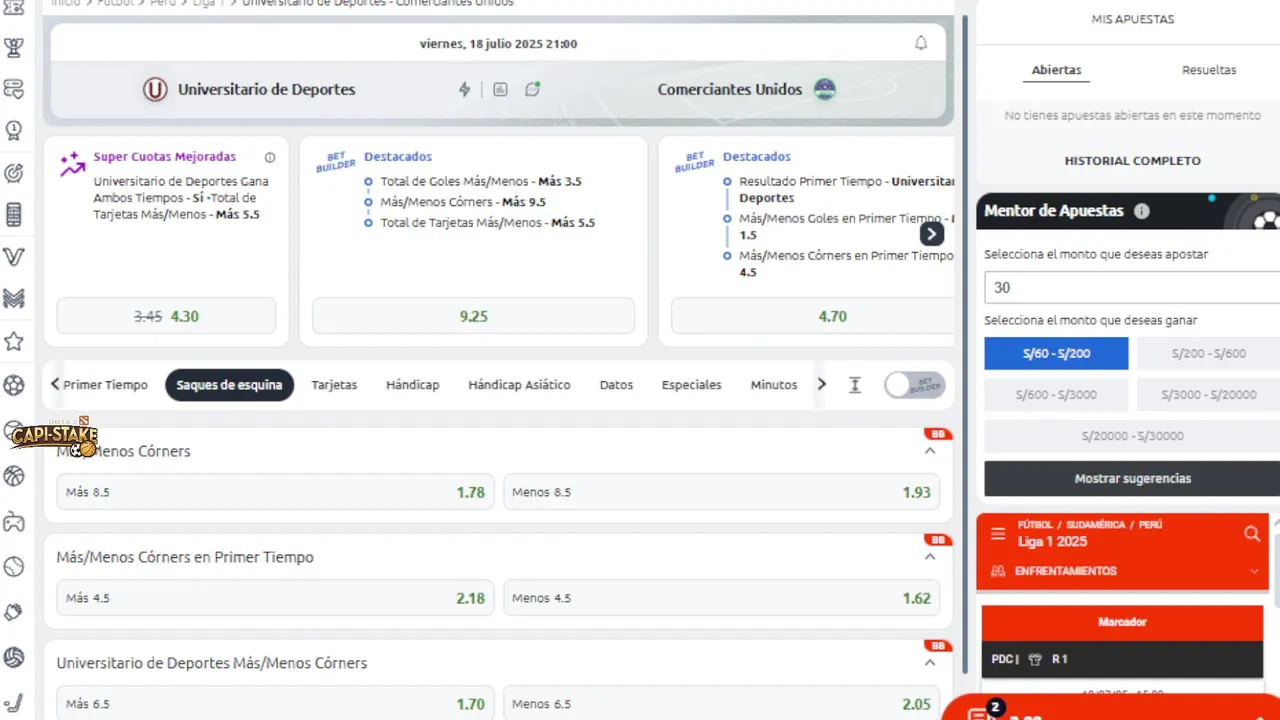Click the notification bell for this match
1280x720 pixels.
coord(921,43)
